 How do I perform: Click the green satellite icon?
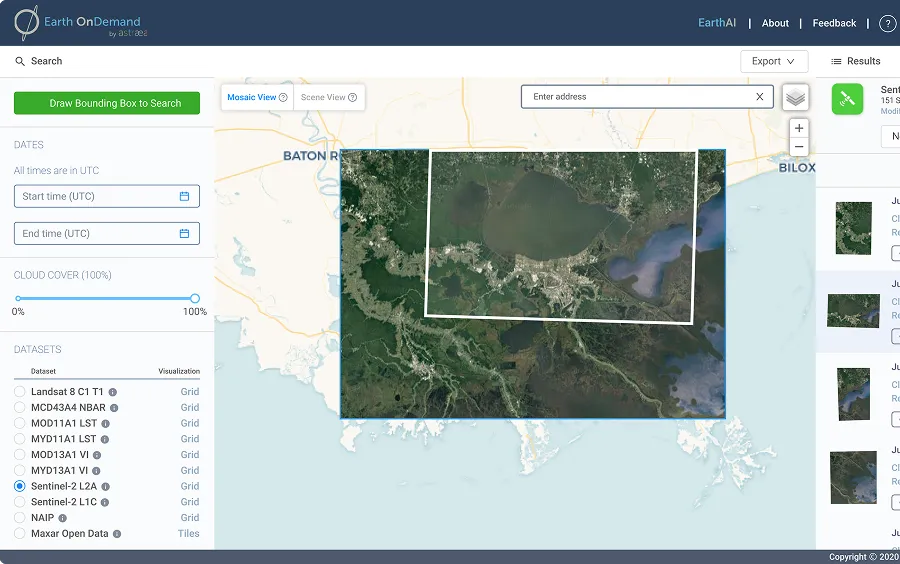click(847, 99)
